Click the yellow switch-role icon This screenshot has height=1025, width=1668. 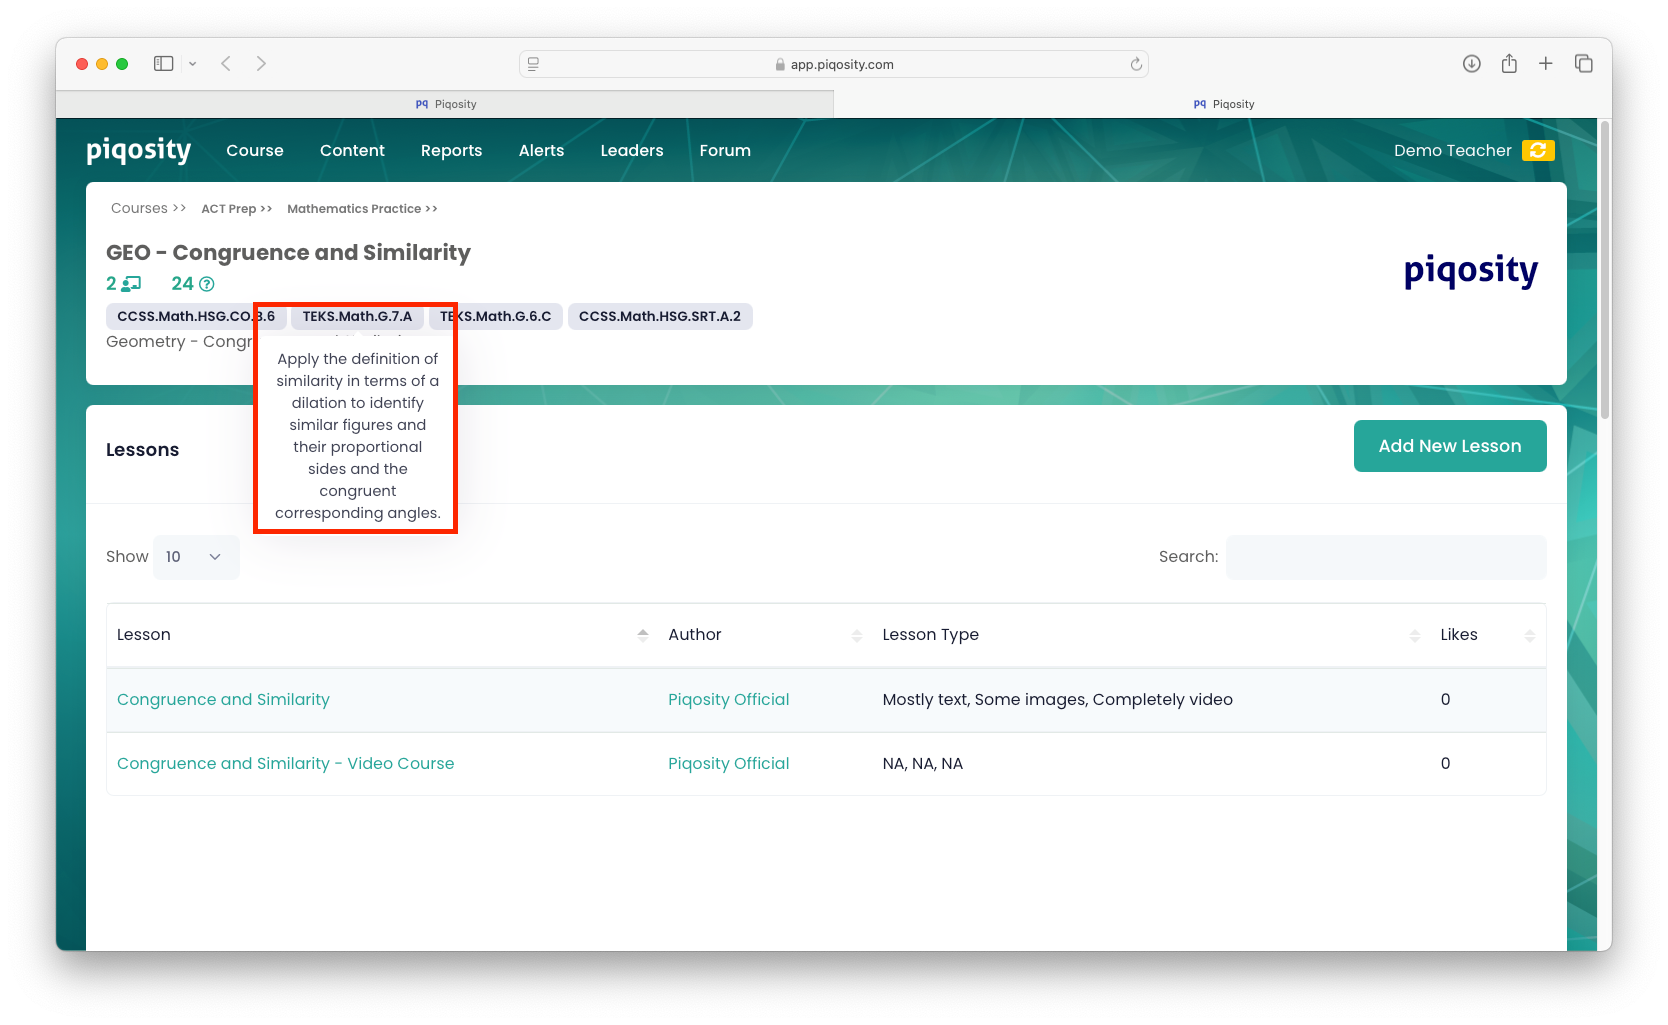coord(1538,150)
